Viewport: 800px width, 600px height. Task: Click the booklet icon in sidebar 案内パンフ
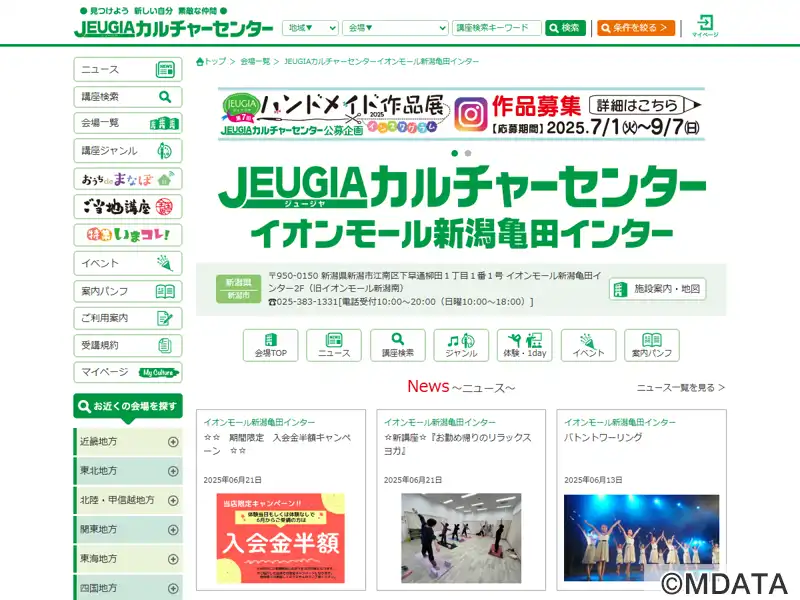[x=165, y=291]
